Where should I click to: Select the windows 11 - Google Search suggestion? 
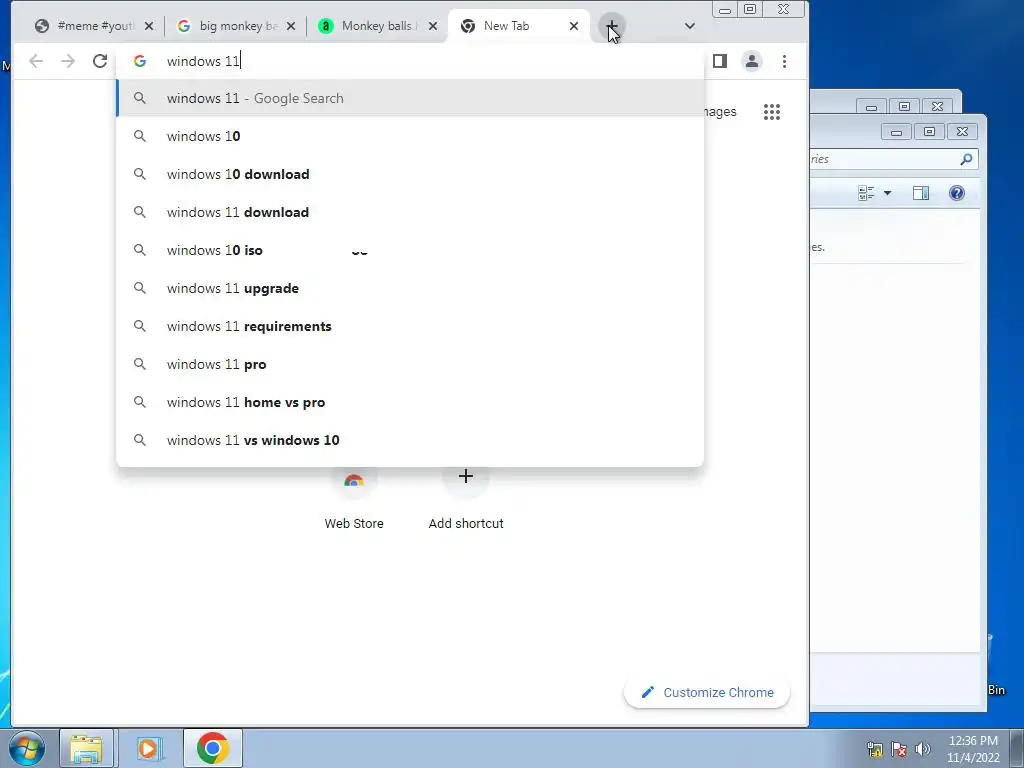coord(410,98)
